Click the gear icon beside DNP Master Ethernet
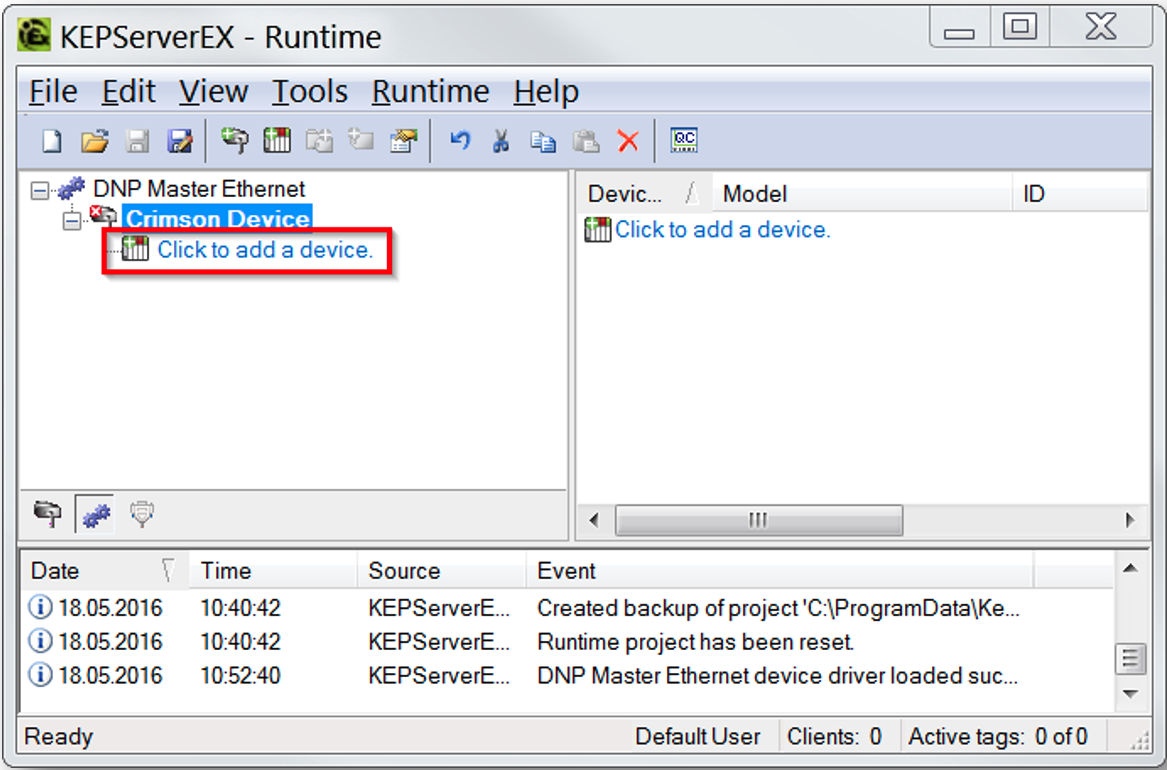Image resolution: width=1167 pixels, height=770 pixels. click(71, 188)
